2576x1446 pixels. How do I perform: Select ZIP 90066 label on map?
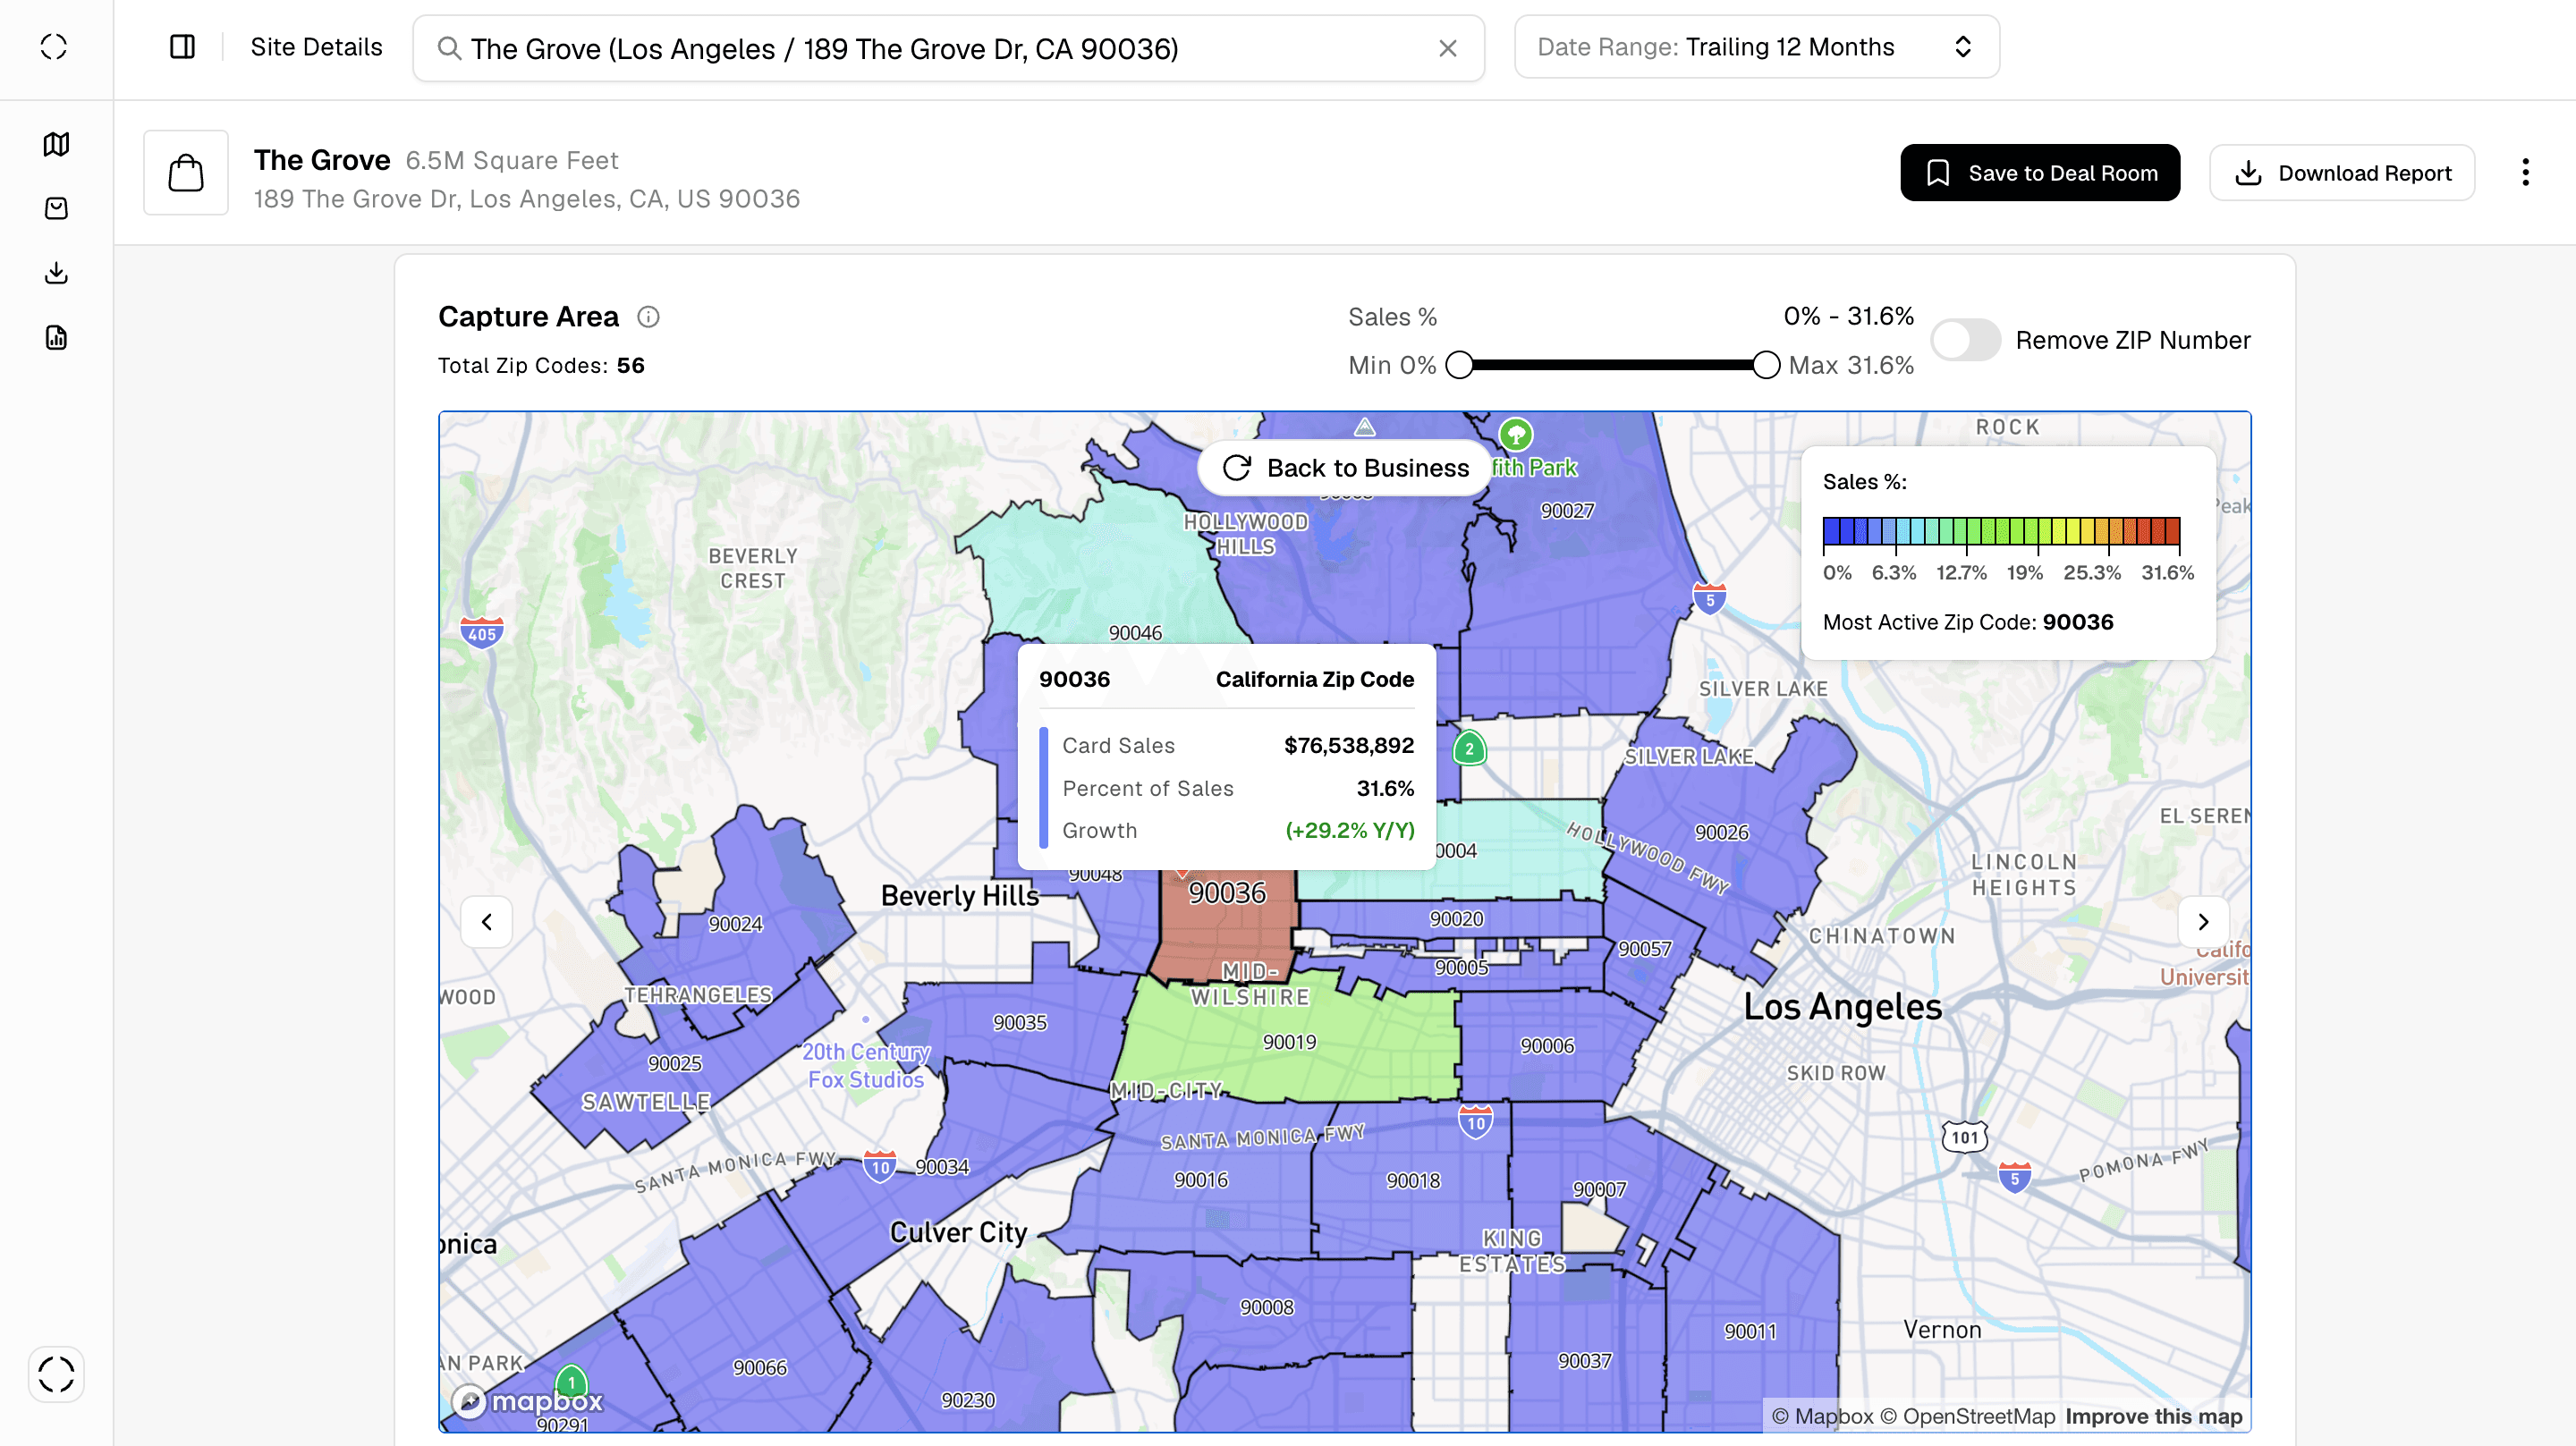[759, 1368]
